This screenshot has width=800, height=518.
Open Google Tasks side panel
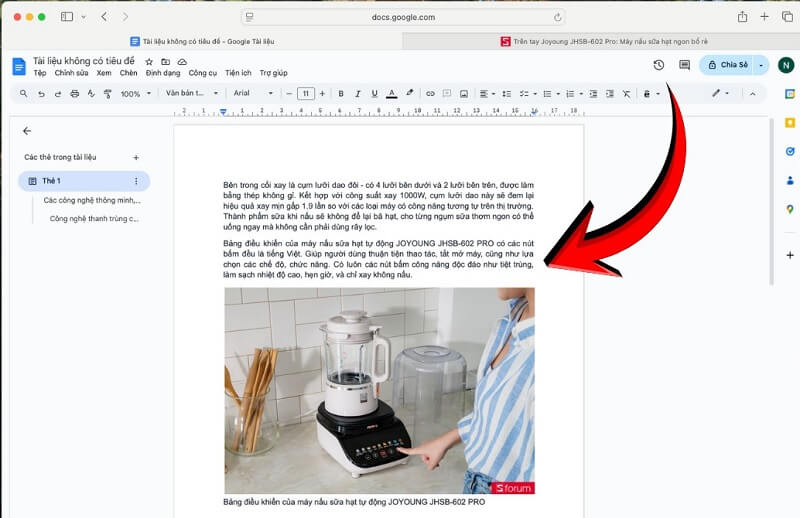click(x=790, y=152)
